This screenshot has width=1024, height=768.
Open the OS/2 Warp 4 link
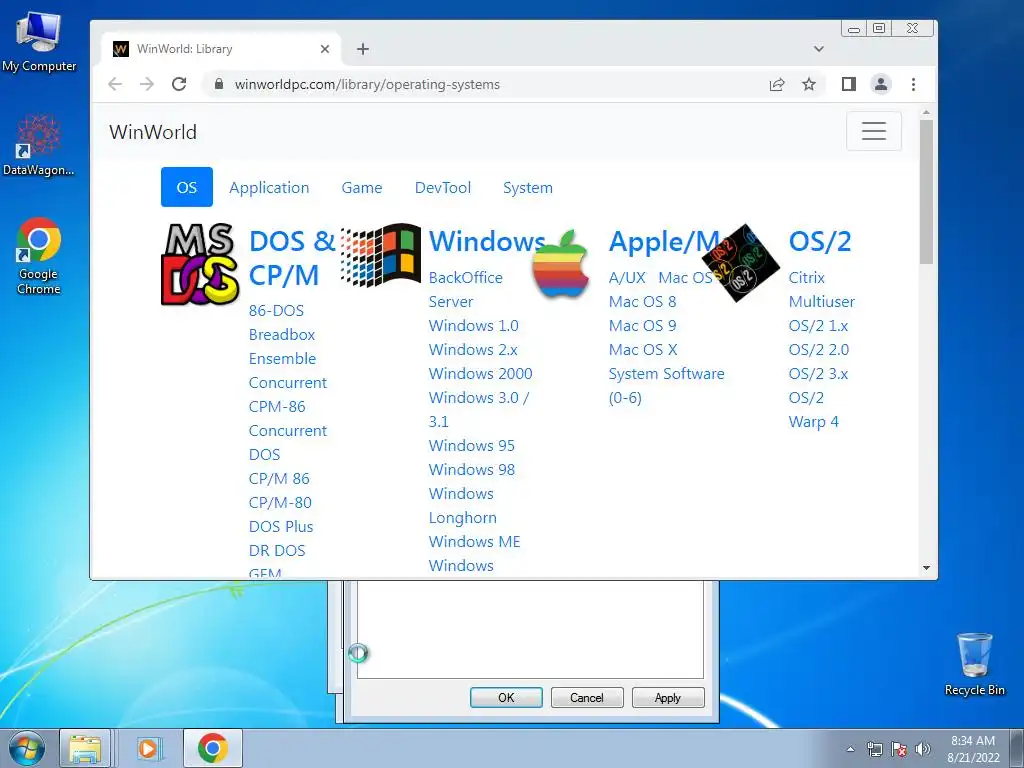[814, 410]
